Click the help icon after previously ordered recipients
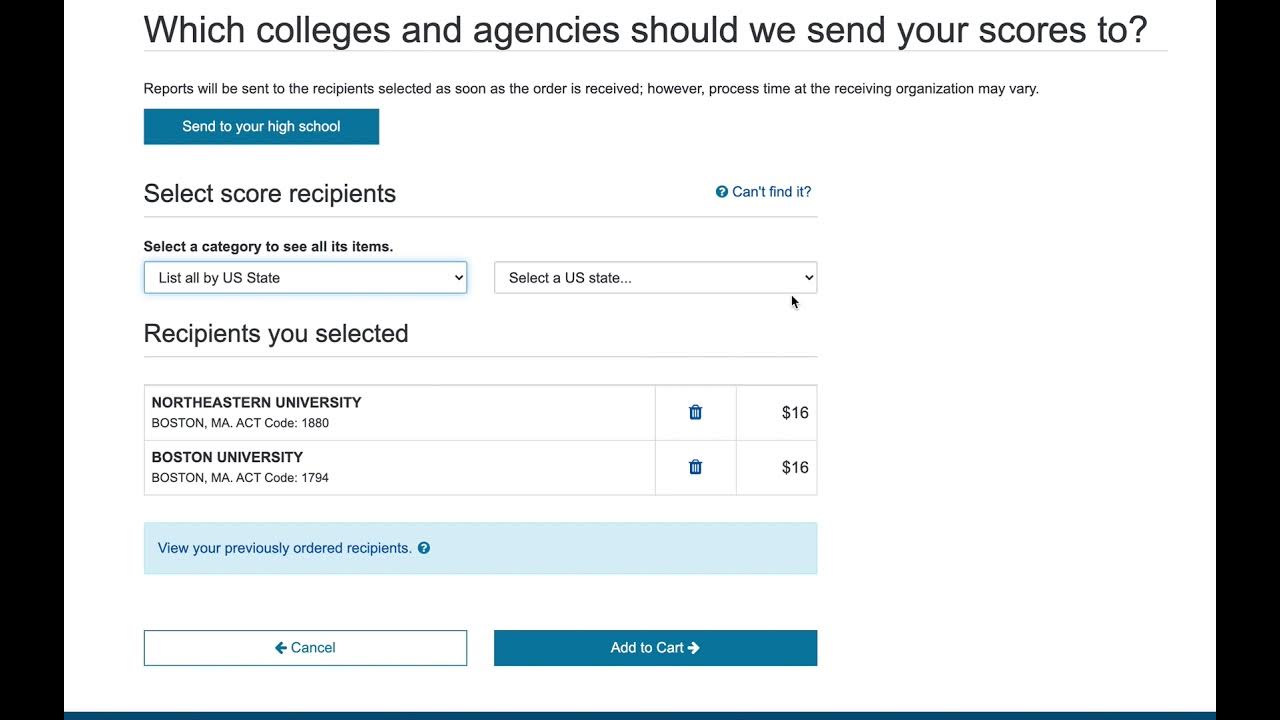1280x720 pixels. [x=424, y=548]
